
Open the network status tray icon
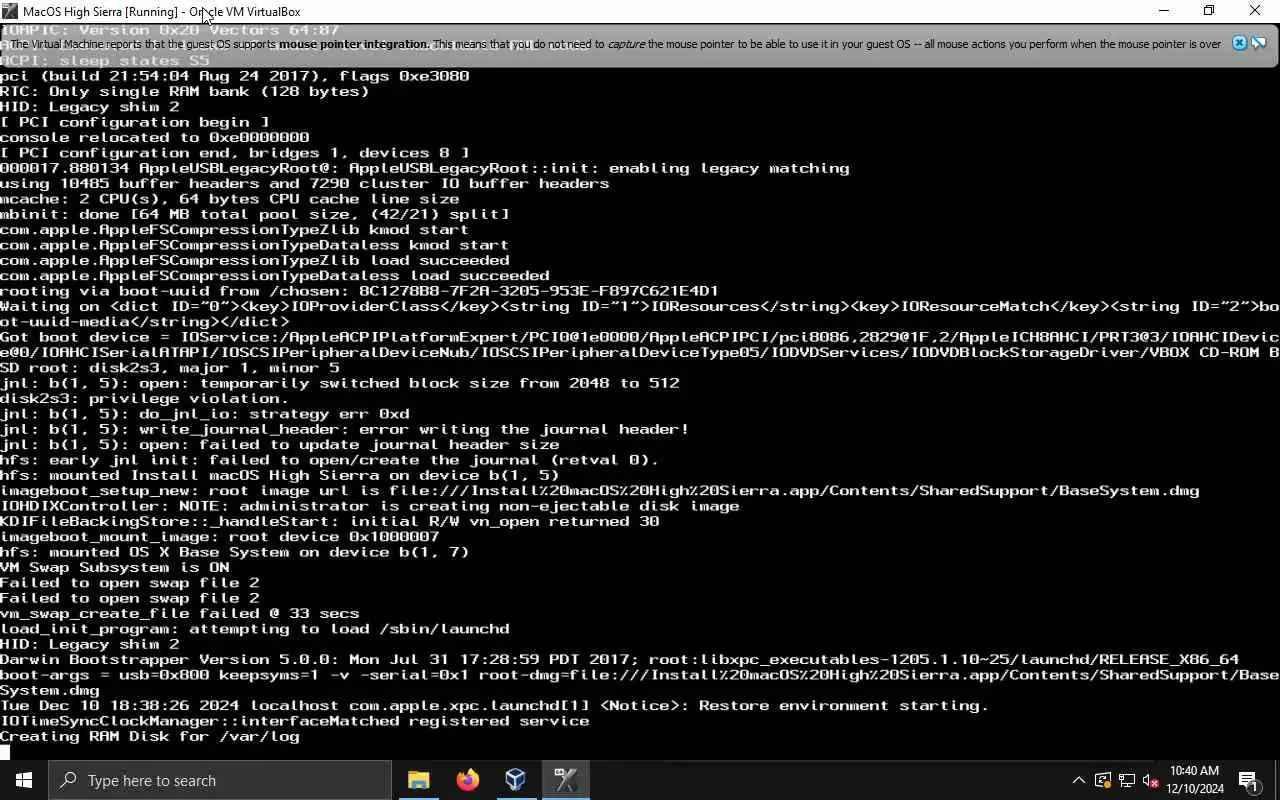[1127, 780]
